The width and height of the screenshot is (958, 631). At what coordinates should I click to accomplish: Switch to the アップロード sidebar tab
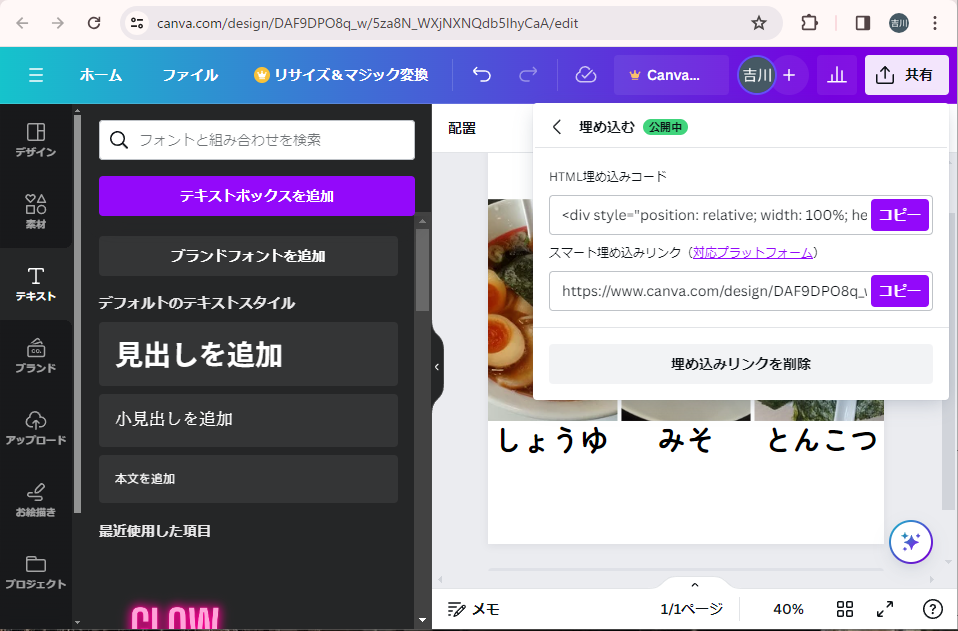[x=35, y=427]
